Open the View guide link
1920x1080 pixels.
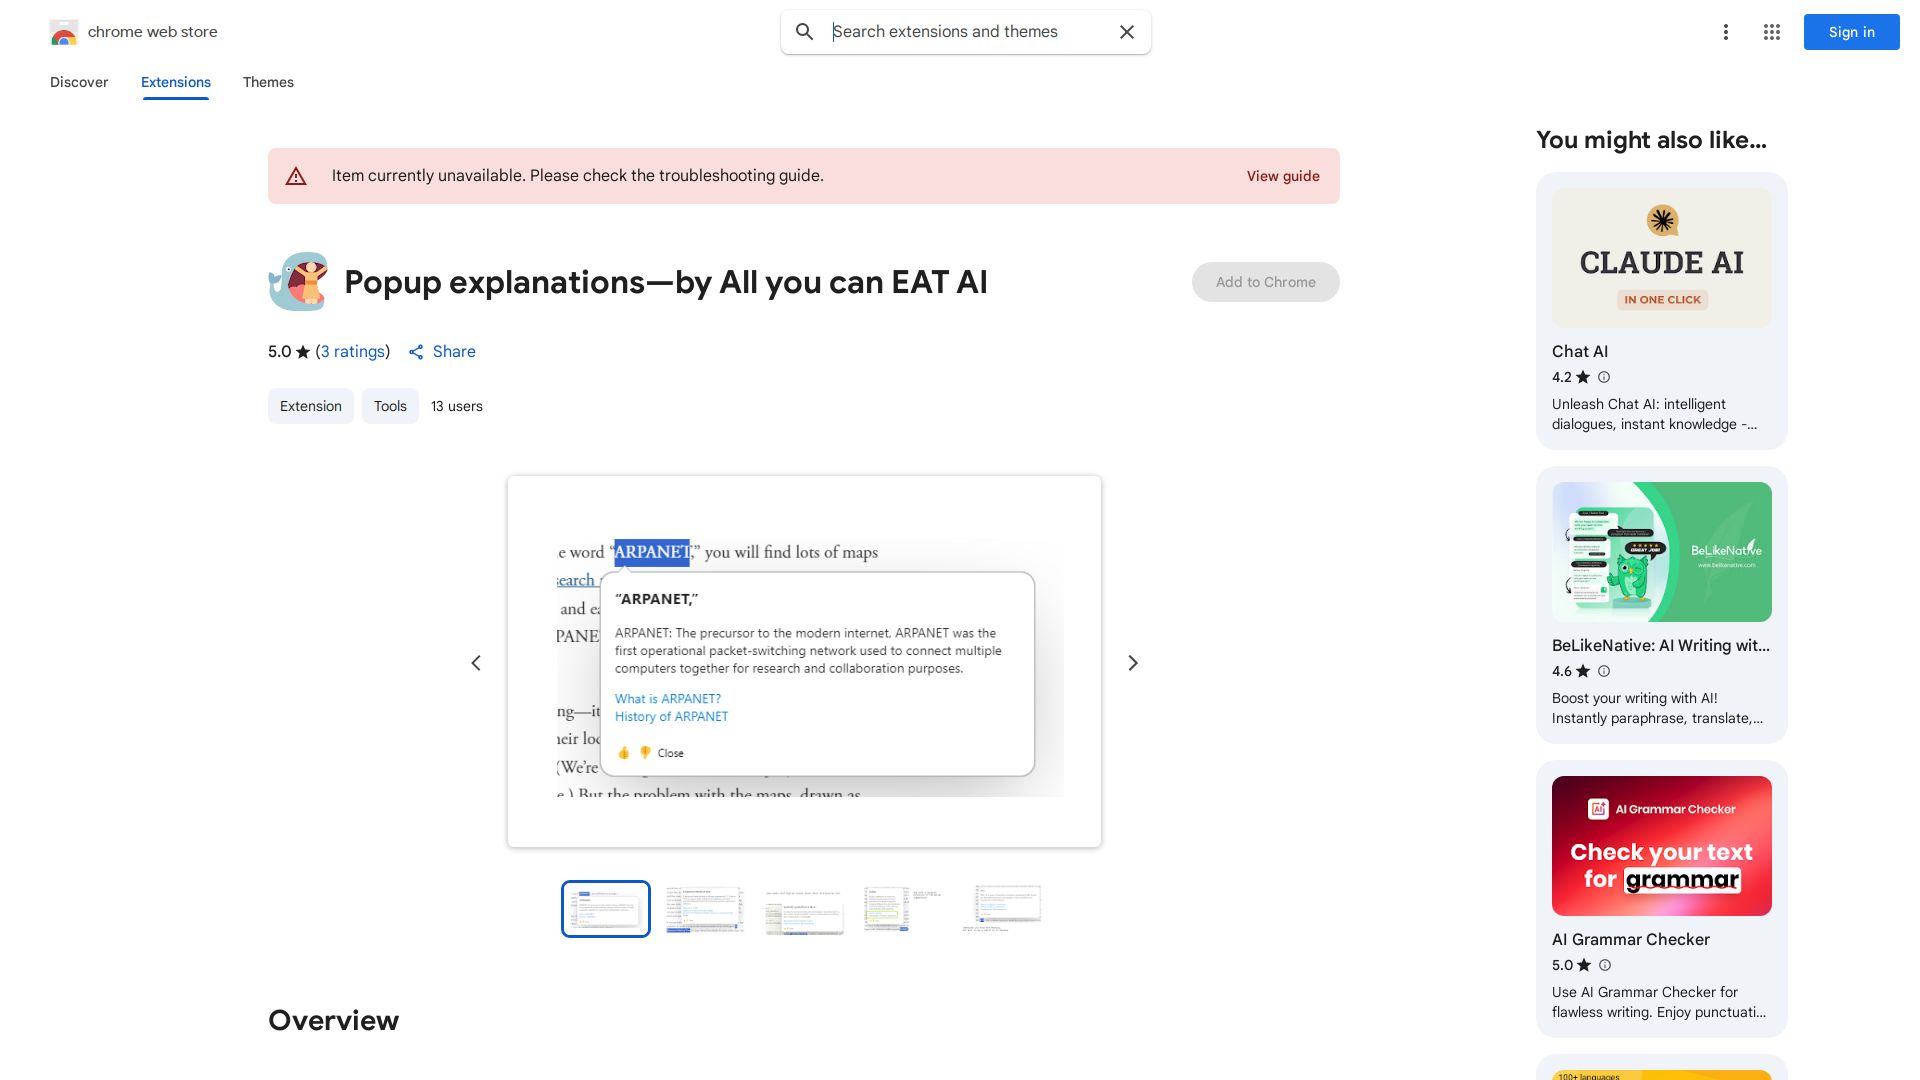tap(1282, 176)
